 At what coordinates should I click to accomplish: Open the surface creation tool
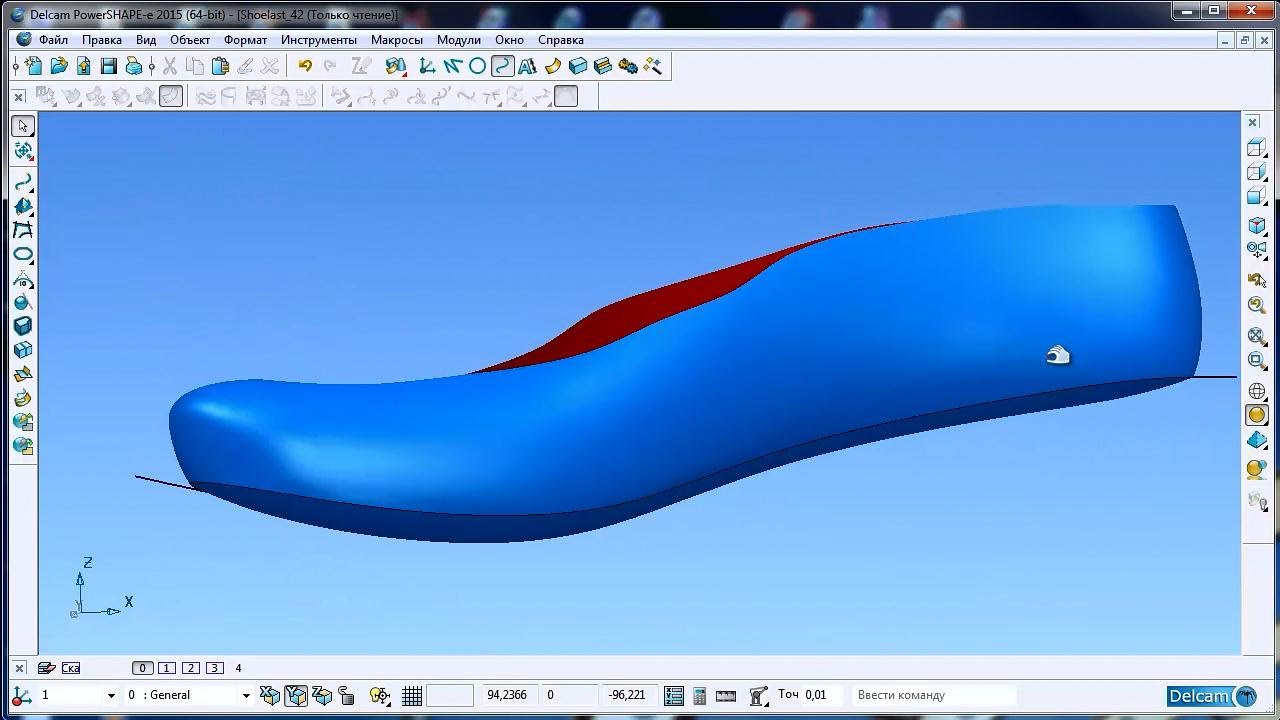(553, 66)
